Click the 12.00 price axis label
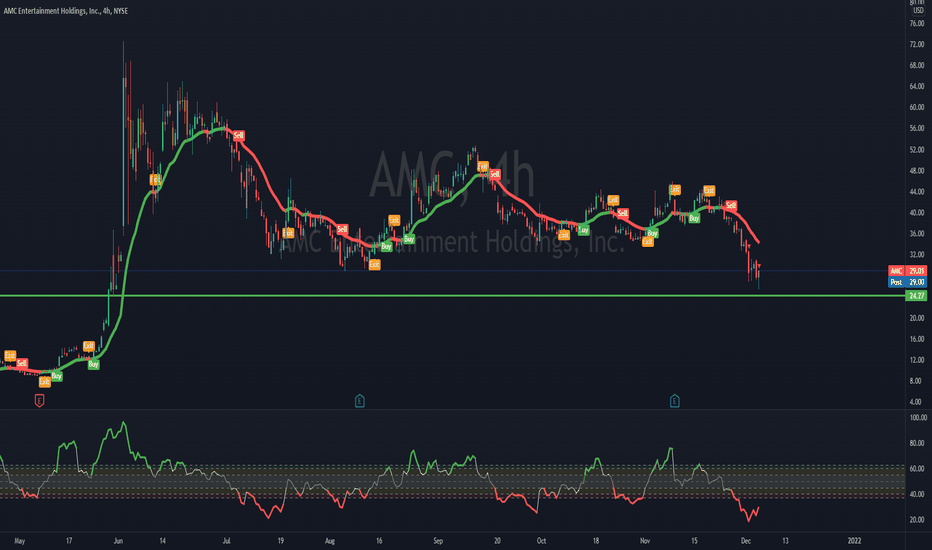This screenshot has width=932, height=550. coord(917,360)
